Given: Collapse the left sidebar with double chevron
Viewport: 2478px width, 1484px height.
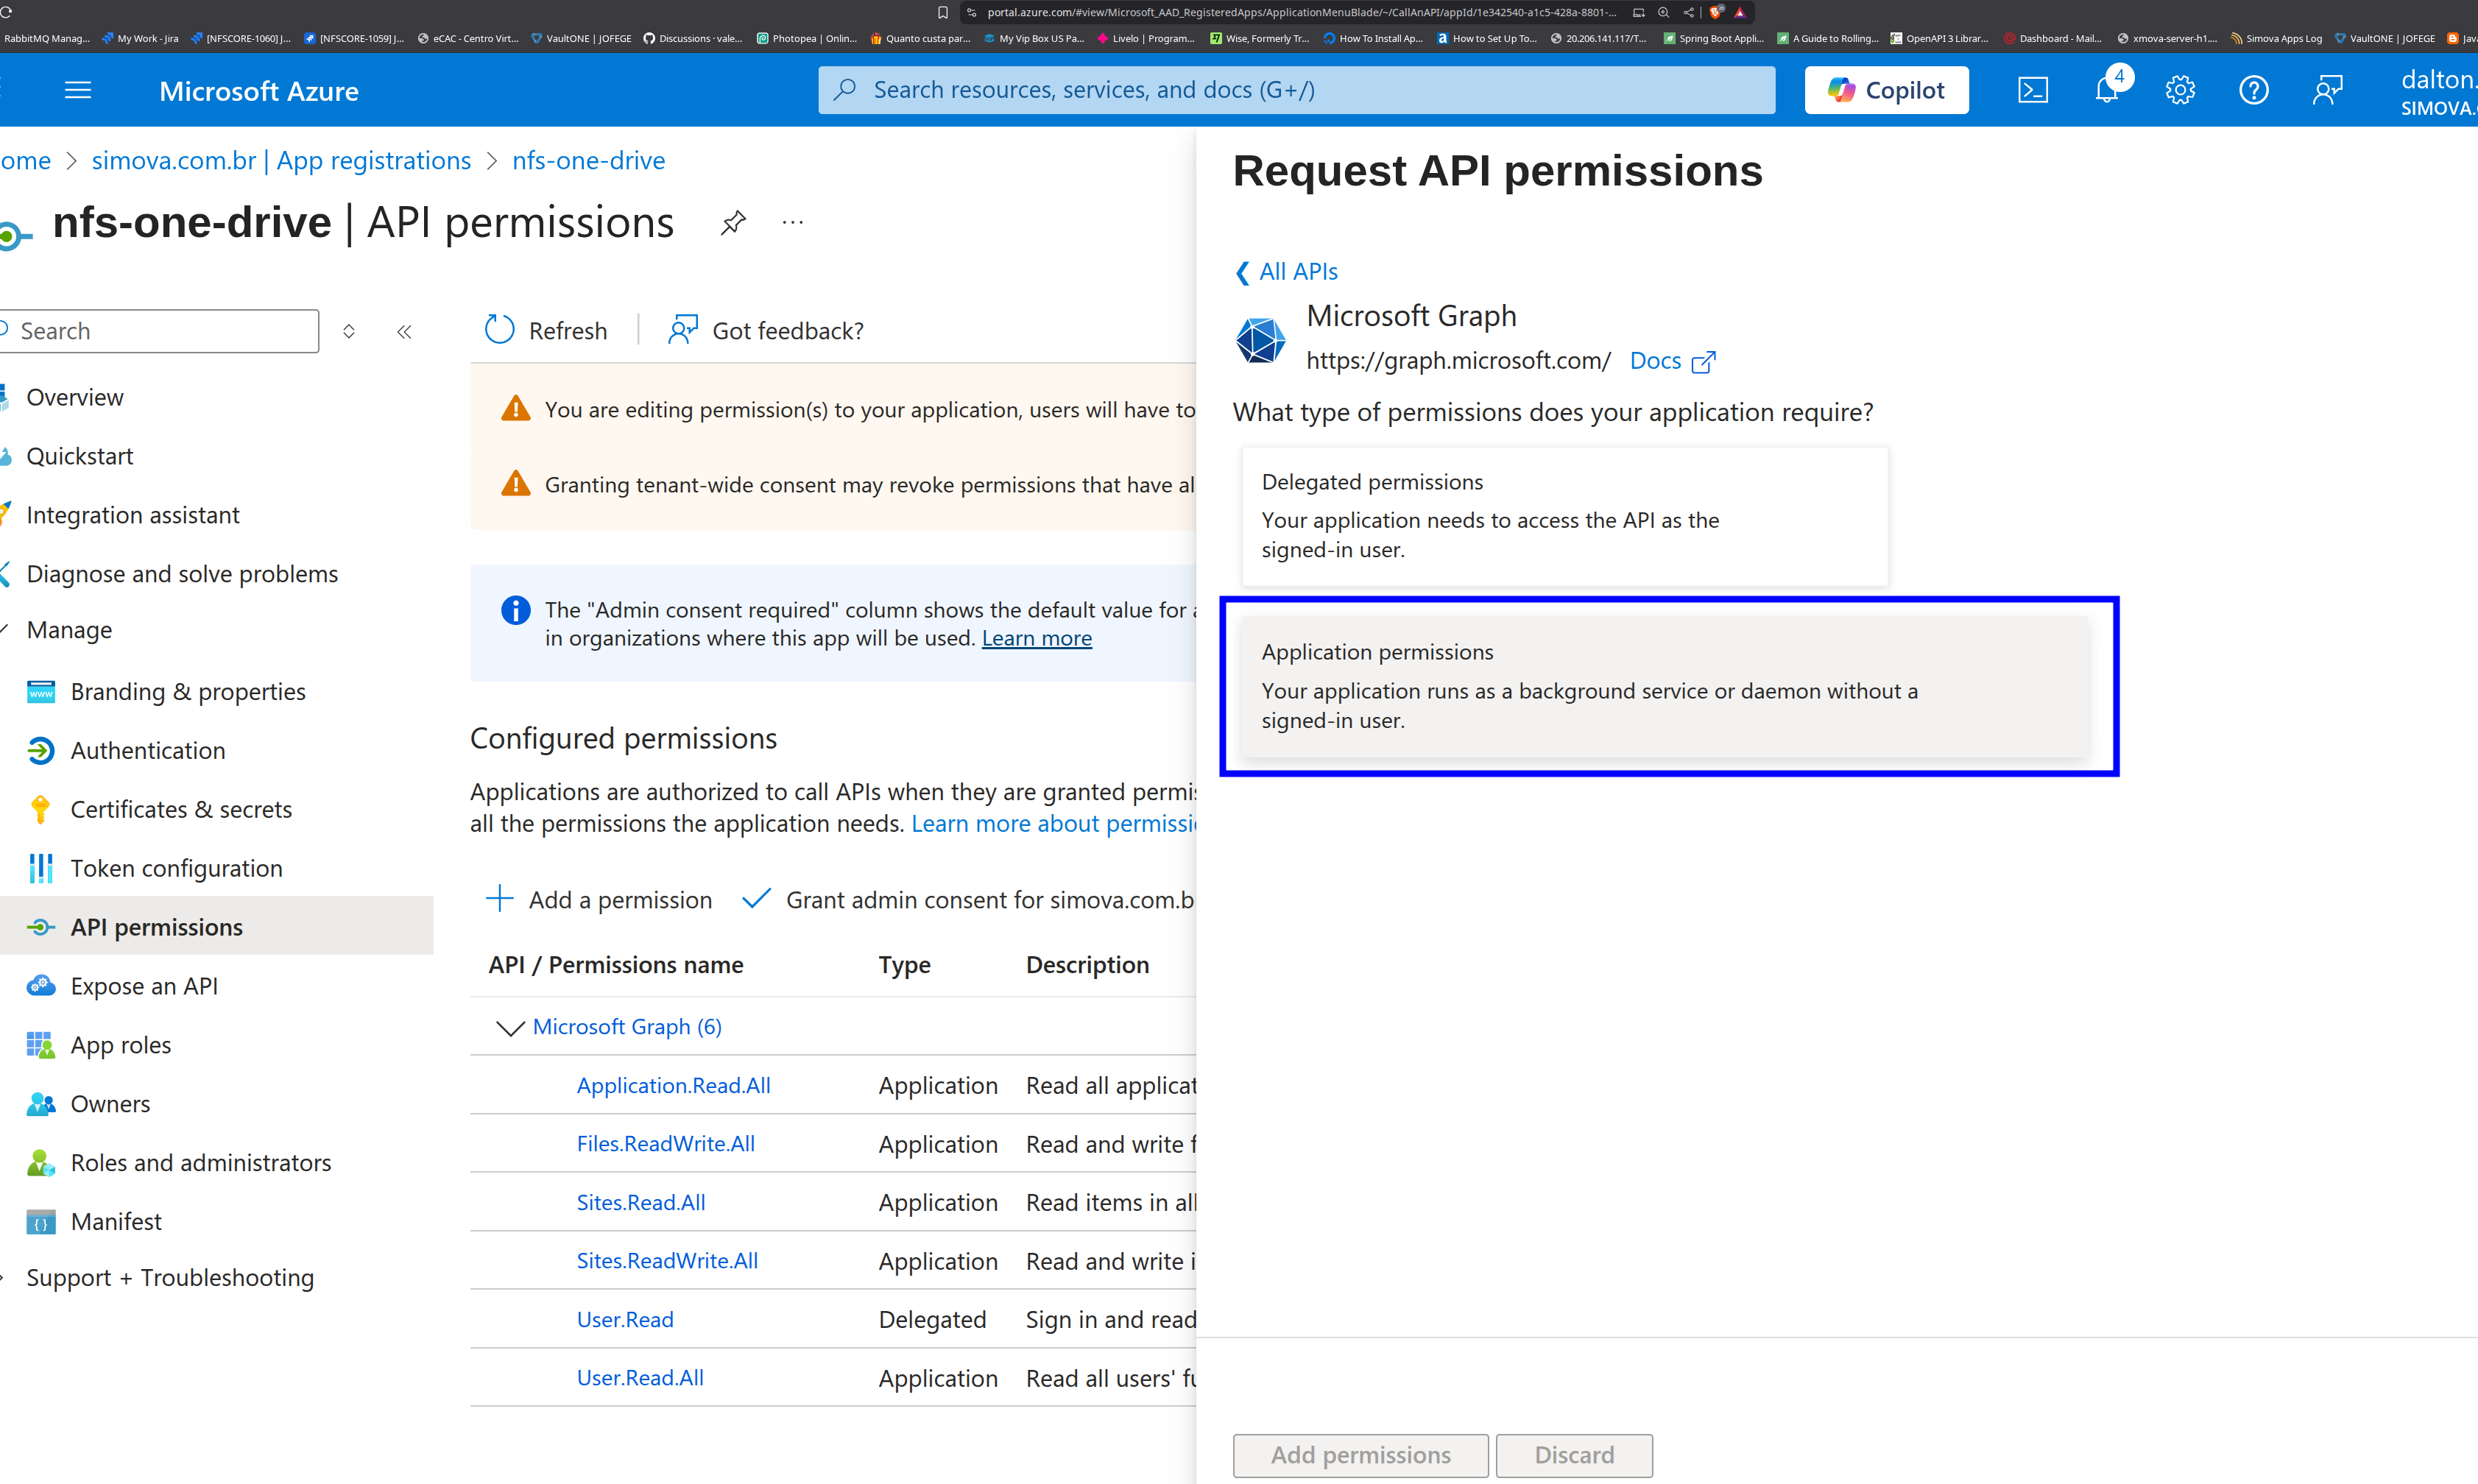Looking at the screenshot, I should click(404, 332).
